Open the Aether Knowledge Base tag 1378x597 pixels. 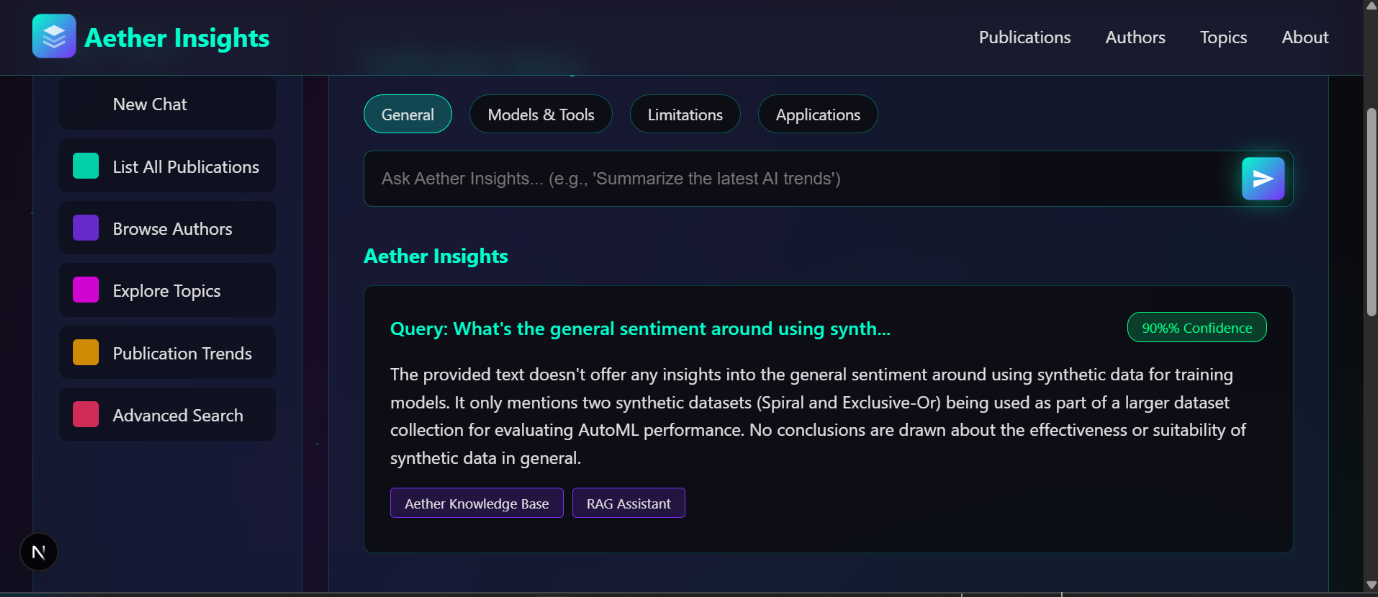pos(476,503)
